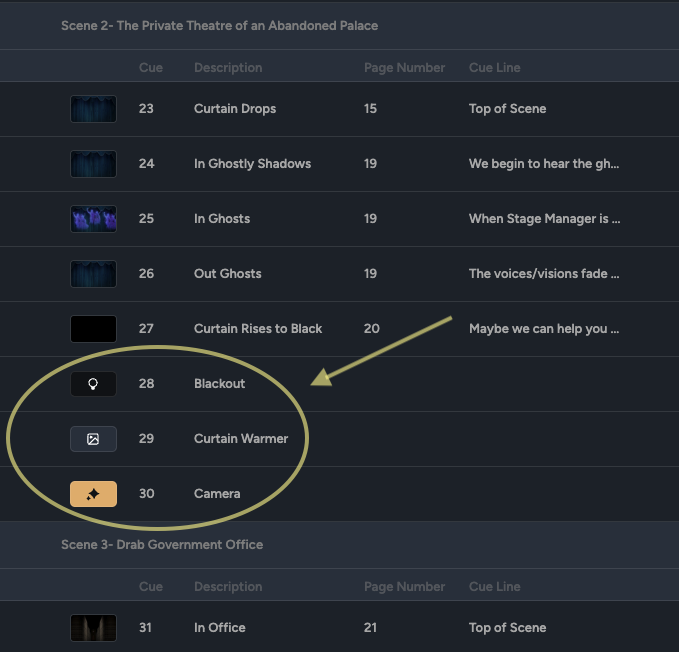
Task: Select cue number 29
Action: tap(146, 439)
